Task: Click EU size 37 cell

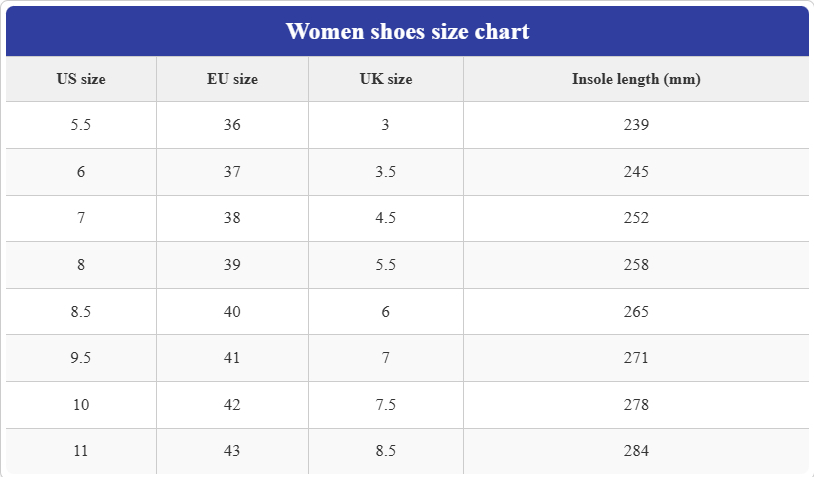Action: (232, 172)
